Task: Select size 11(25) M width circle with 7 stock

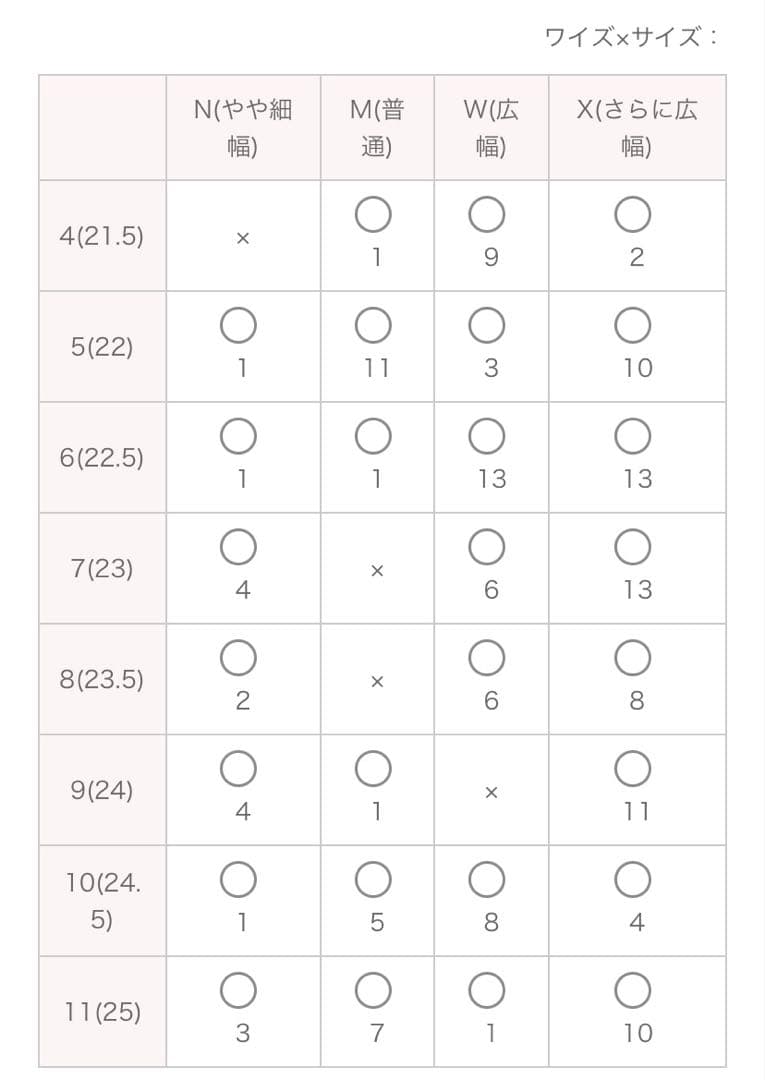Action: point(373,991)
